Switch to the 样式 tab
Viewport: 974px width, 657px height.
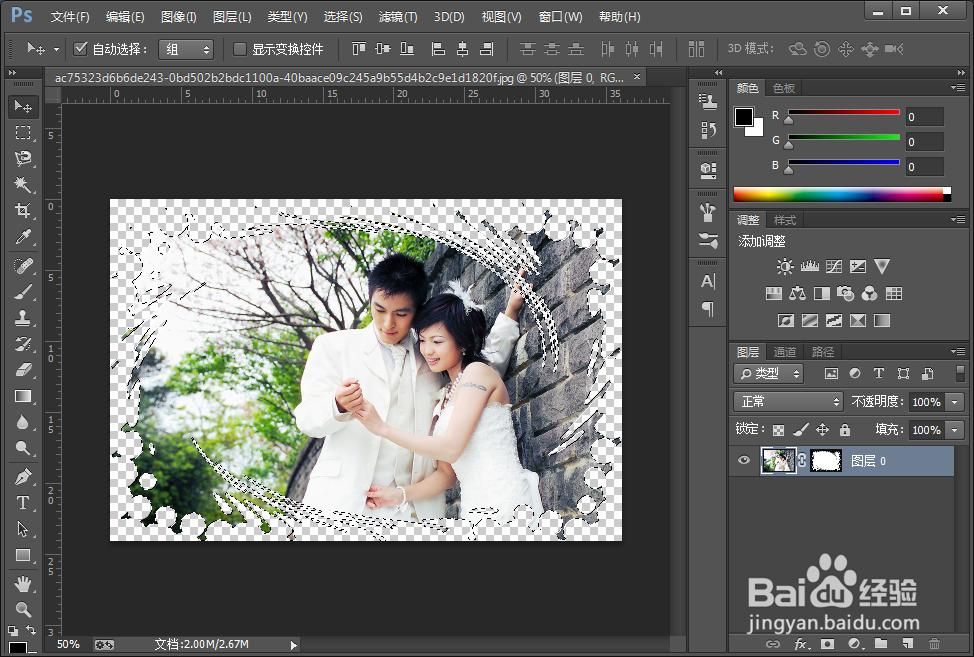click(785, 220)
